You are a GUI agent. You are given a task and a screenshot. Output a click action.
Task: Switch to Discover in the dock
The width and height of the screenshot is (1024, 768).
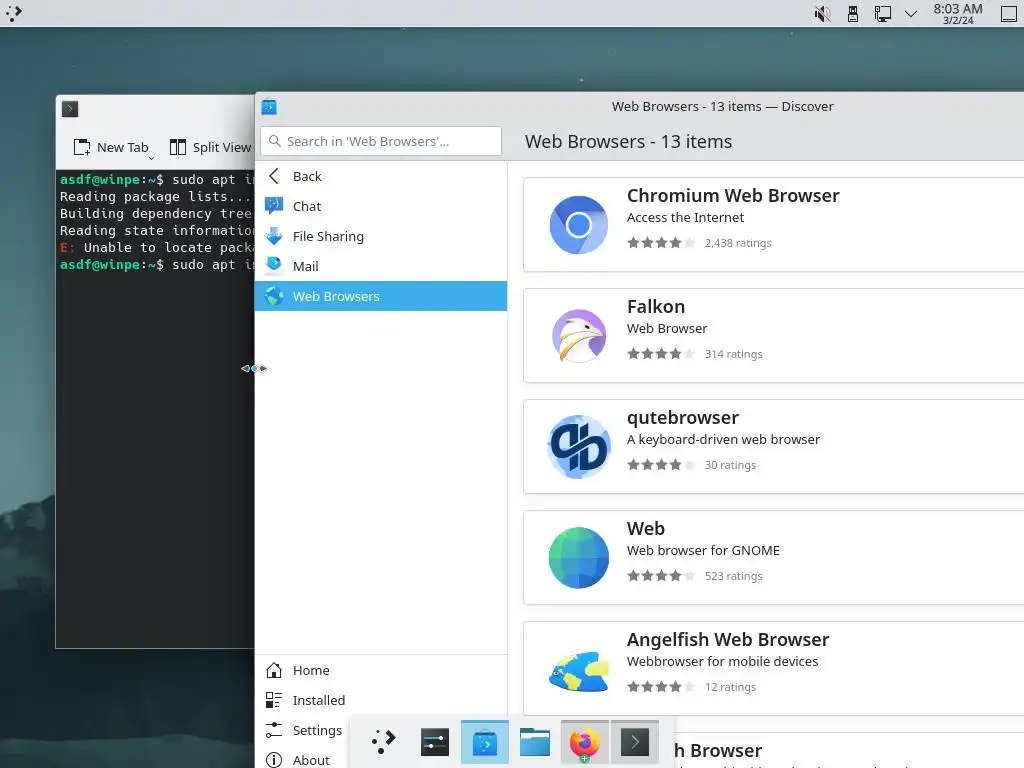click(x=485, y=742)
